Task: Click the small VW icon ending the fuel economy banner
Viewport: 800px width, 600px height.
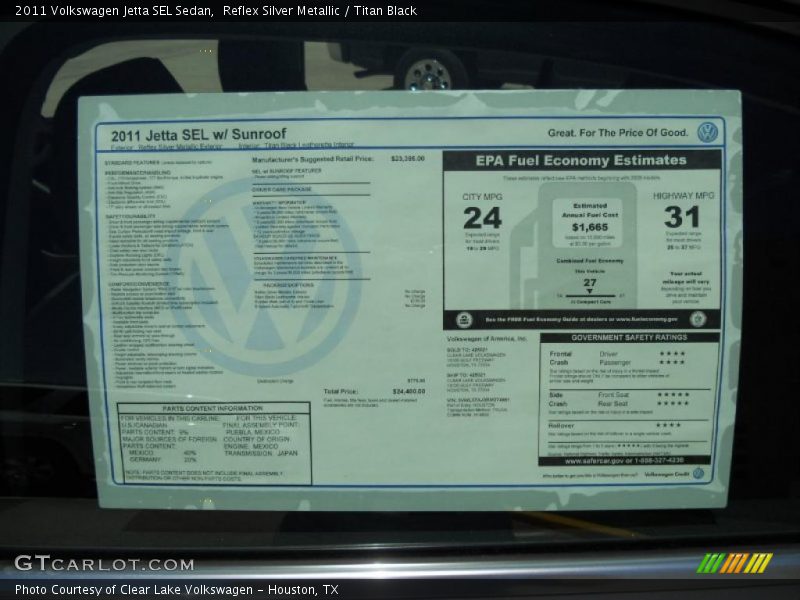Action: (x=698, y=318)
